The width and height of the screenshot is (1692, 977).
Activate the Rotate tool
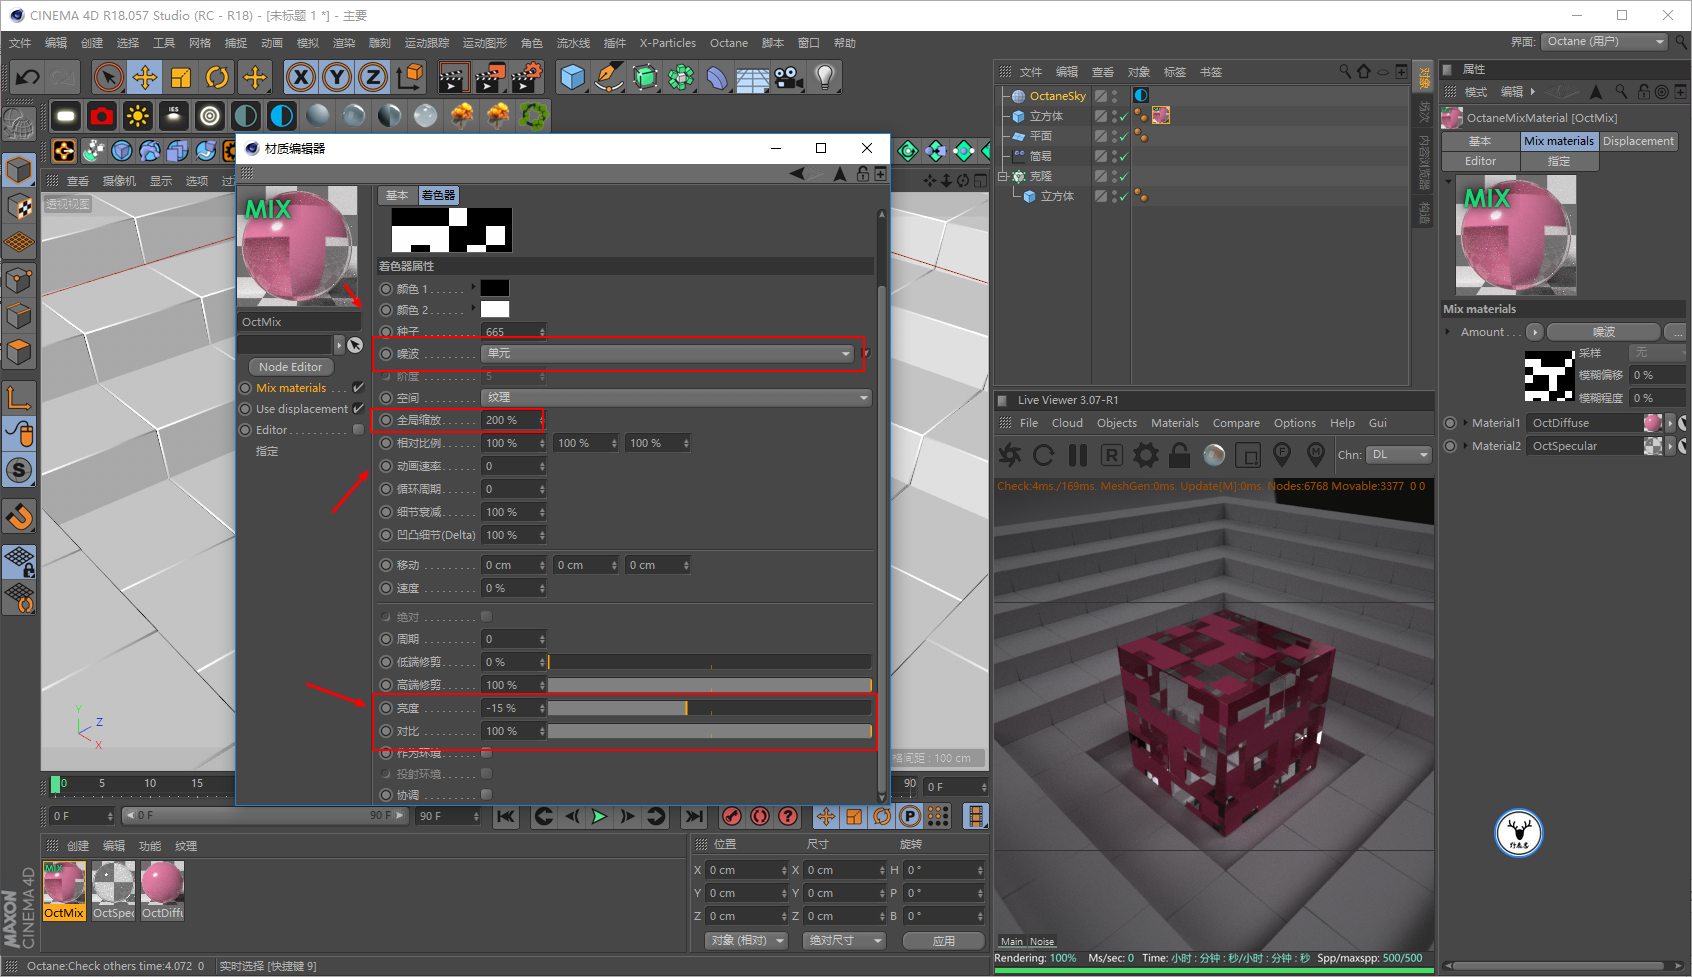tap(217, 77)
